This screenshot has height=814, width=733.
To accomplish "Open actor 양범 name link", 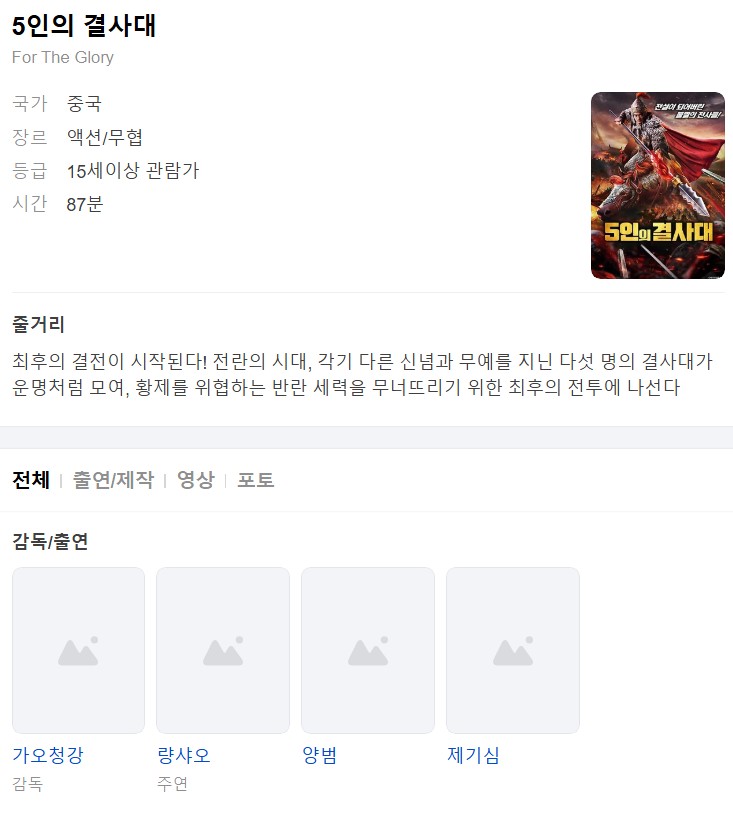I will [x=319, y=755].
